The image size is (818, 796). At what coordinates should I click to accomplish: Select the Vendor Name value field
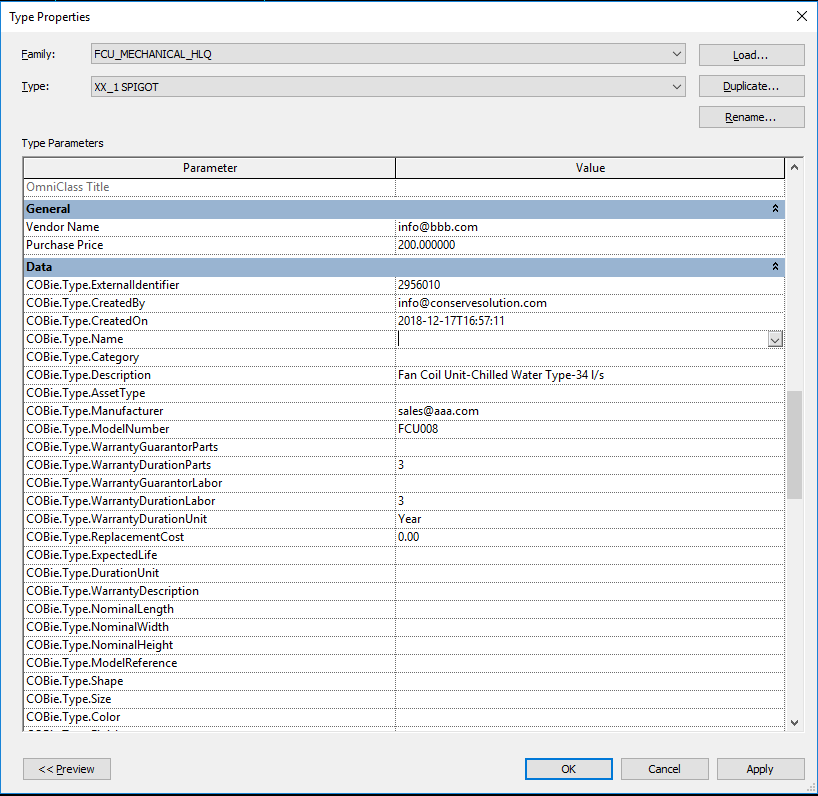pos(590,227)
